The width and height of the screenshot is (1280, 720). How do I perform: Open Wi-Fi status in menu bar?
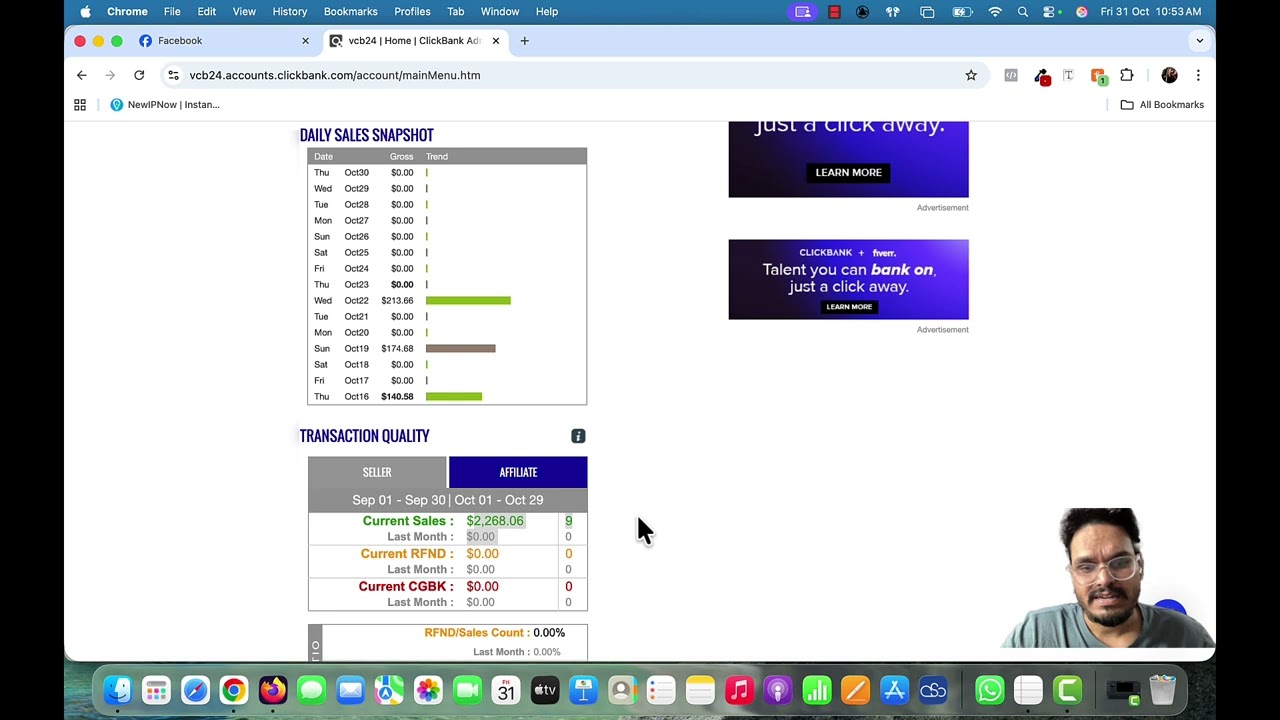[995, 11]
